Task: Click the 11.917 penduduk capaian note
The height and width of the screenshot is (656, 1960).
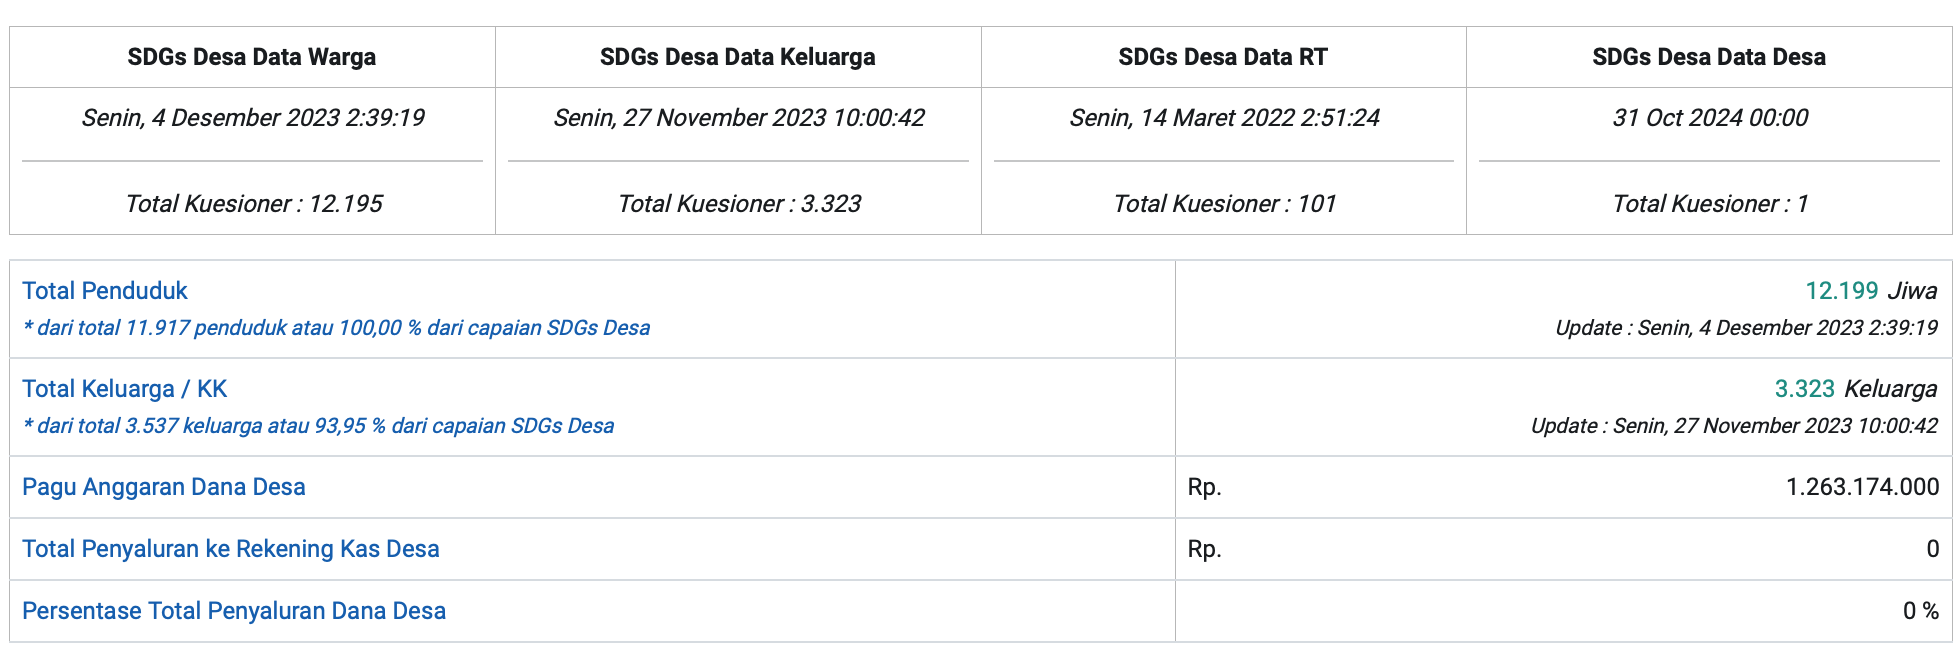Action: 336,328
